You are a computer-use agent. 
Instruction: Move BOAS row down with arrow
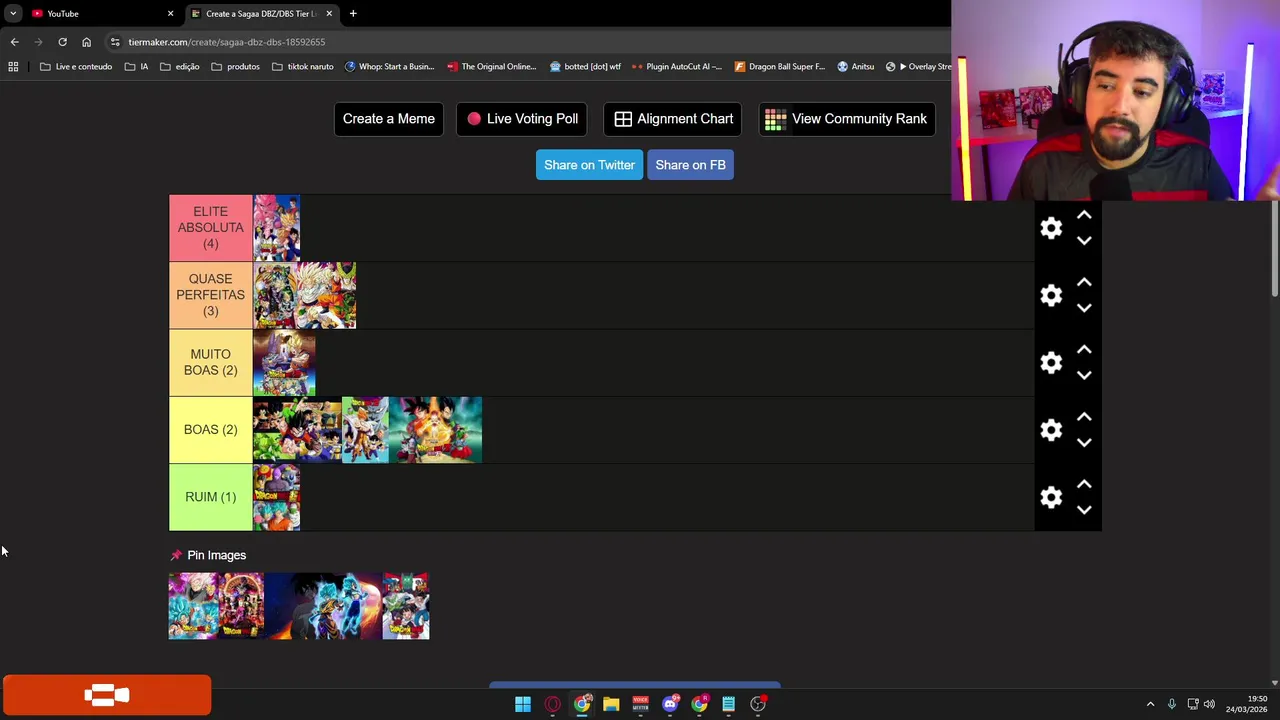[1084, 443]
